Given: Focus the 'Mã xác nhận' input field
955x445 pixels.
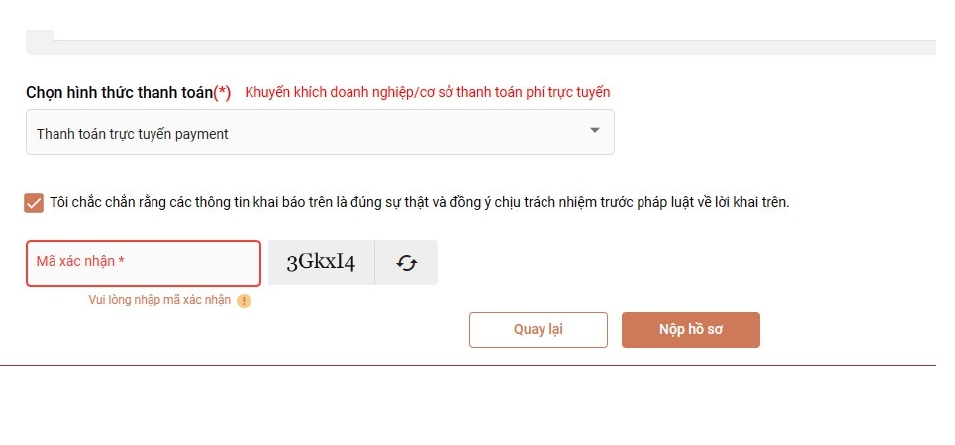Looking at the screenshot, I should point(143,263).
